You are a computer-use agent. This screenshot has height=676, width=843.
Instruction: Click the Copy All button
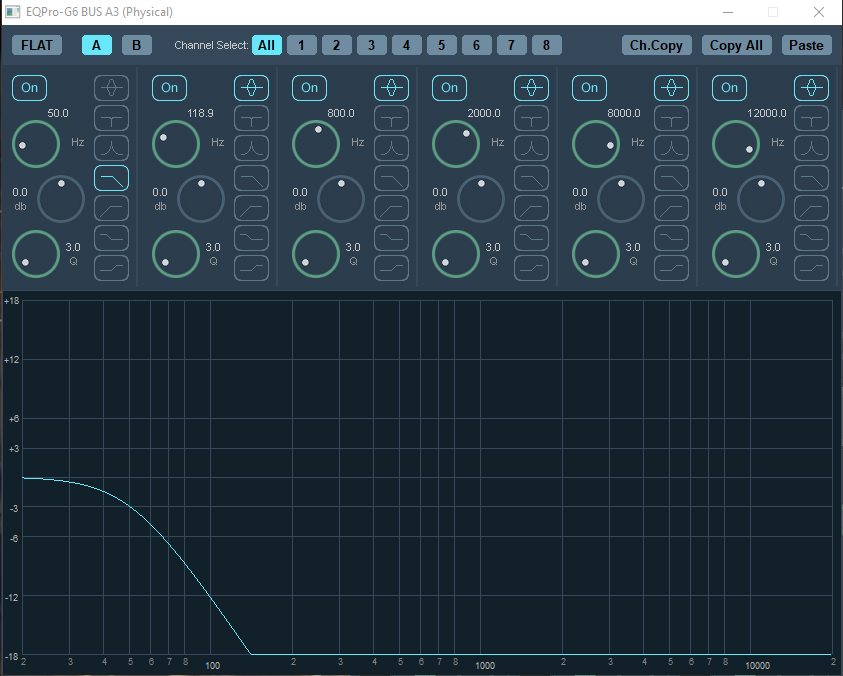click(x=736, y=45)
